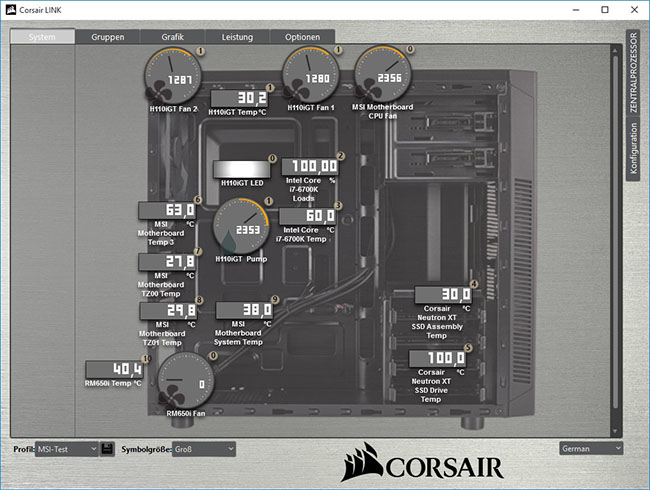650x490 pixels.
Task: Click badge 1 on H110iGT Fan 1
Action: pos(338,50)
